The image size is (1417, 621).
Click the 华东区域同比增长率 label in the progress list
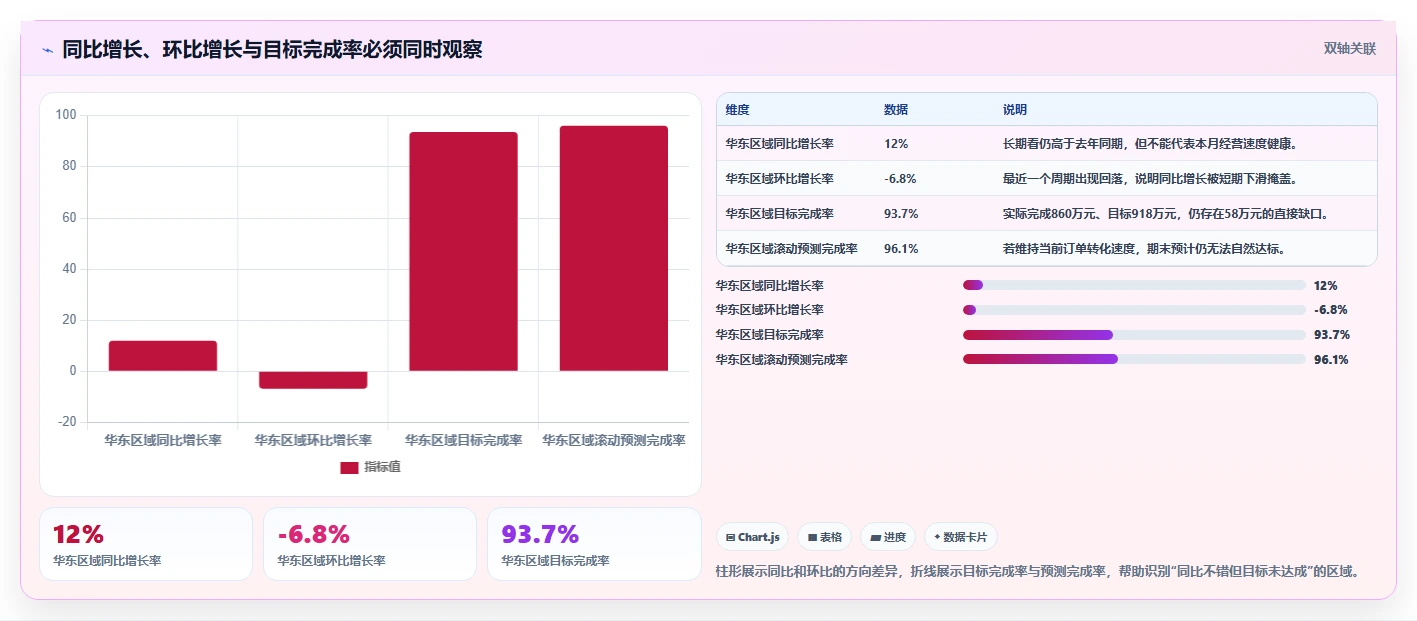[x=770, y=286]
